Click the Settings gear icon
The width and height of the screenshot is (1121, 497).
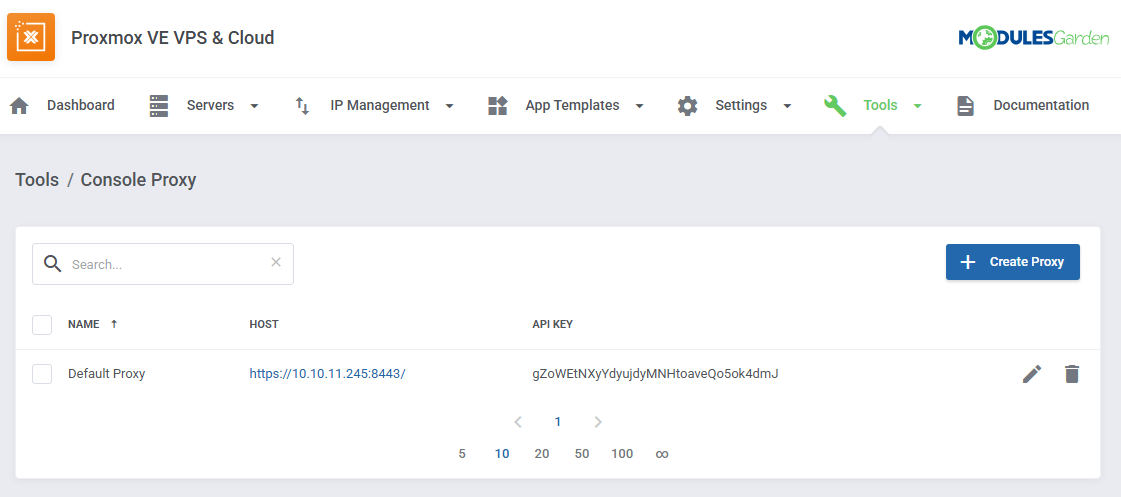pyautogui.click(x=687, y=106)
